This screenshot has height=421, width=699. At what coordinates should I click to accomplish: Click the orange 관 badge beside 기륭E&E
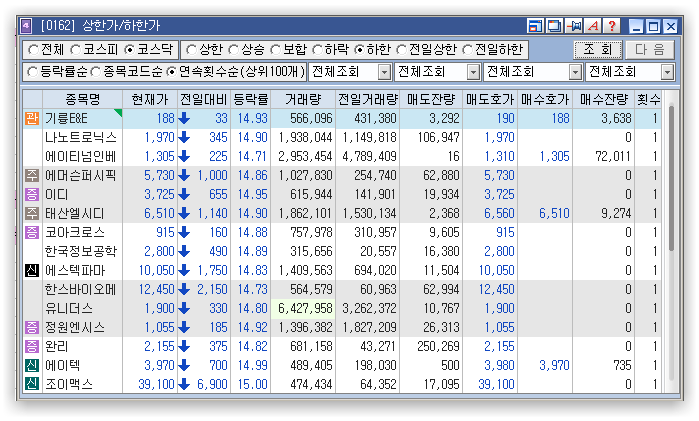tap(32, 118)
